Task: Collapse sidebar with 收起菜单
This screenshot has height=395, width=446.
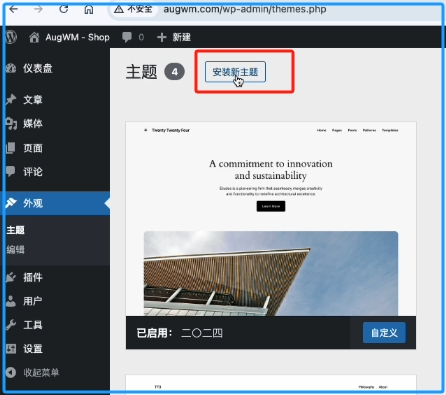Action: pyautogui.click(x=41, y=372)
